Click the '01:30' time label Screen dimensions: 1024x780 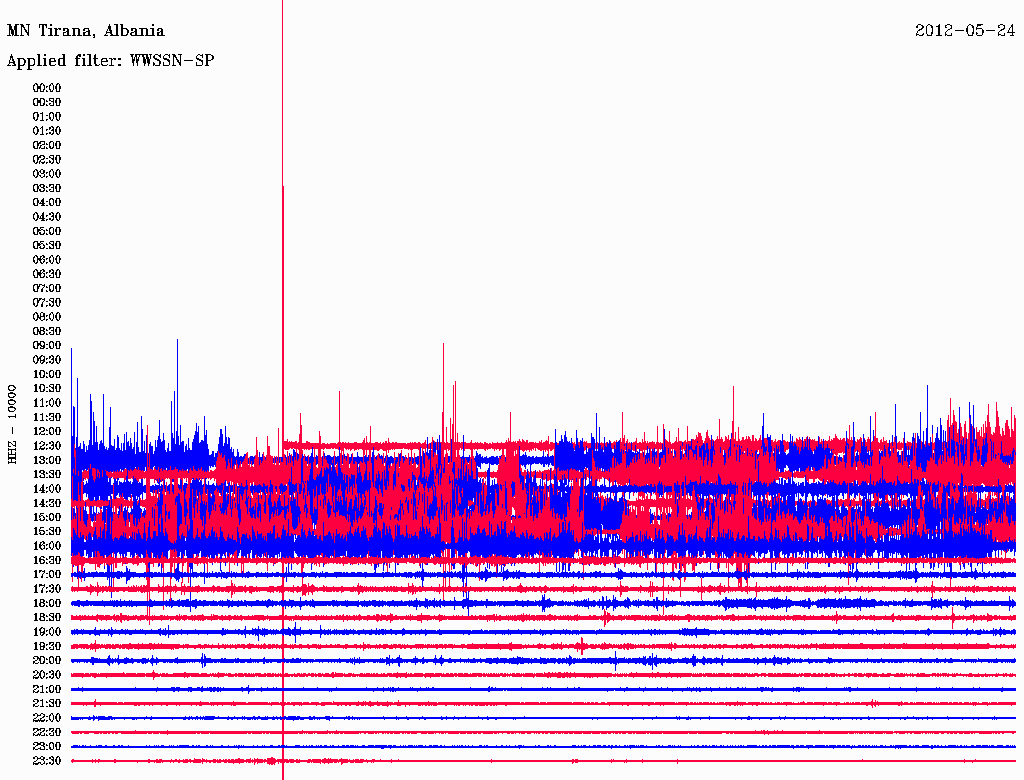(x=47, y=131)
